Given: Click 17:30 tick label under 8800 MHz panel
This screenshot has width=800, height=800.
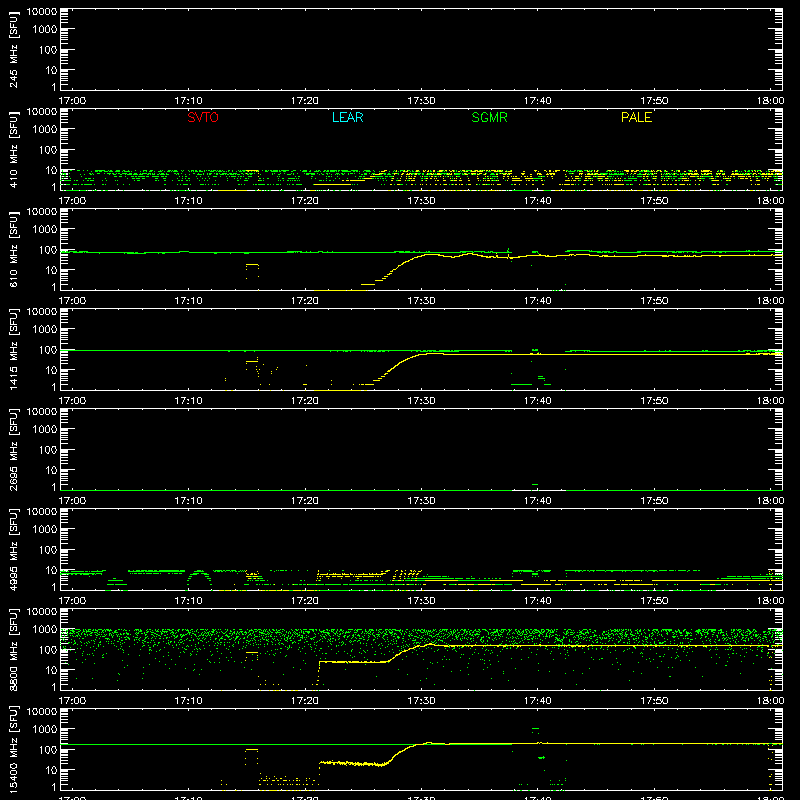Looking at the screenshot, I should (421, 701).
